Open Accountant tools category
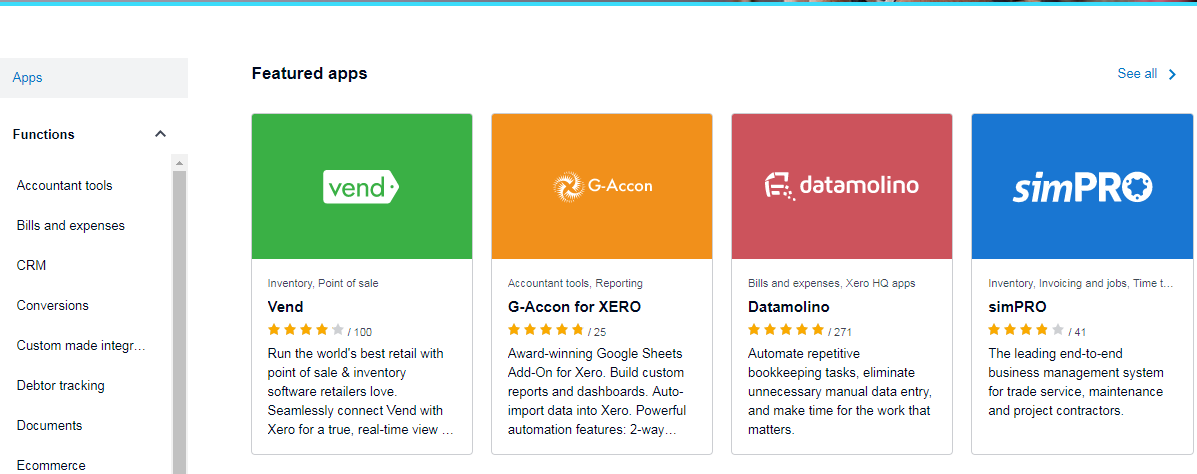Screen dimensions: 1197x474 tap(64, 185)
